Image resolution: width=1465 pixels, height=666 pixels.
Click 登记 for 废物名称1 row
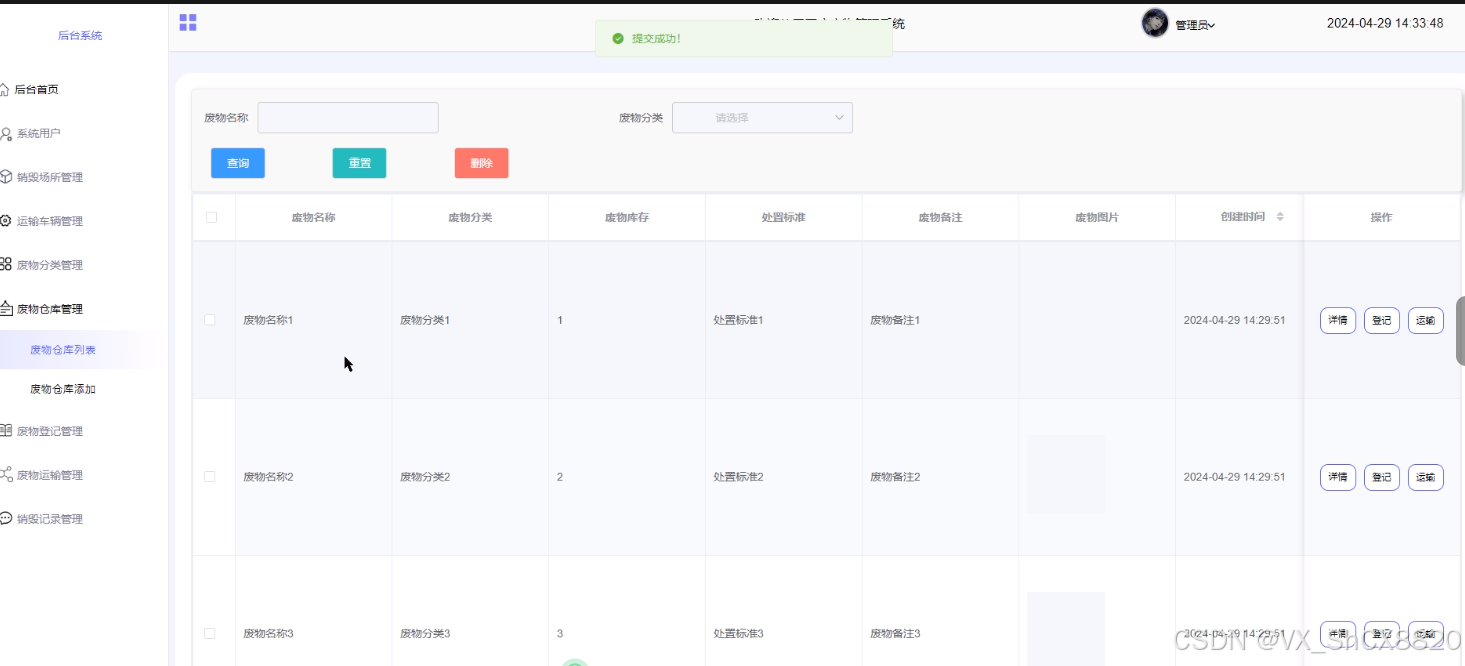[x=1382, y=321]
